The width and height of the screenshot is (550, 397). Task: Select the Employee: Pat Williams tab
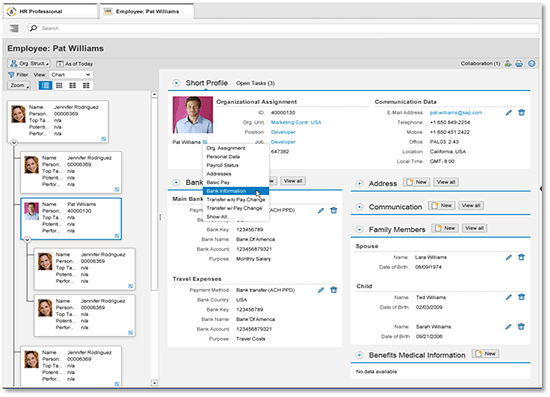pos(147,11)
